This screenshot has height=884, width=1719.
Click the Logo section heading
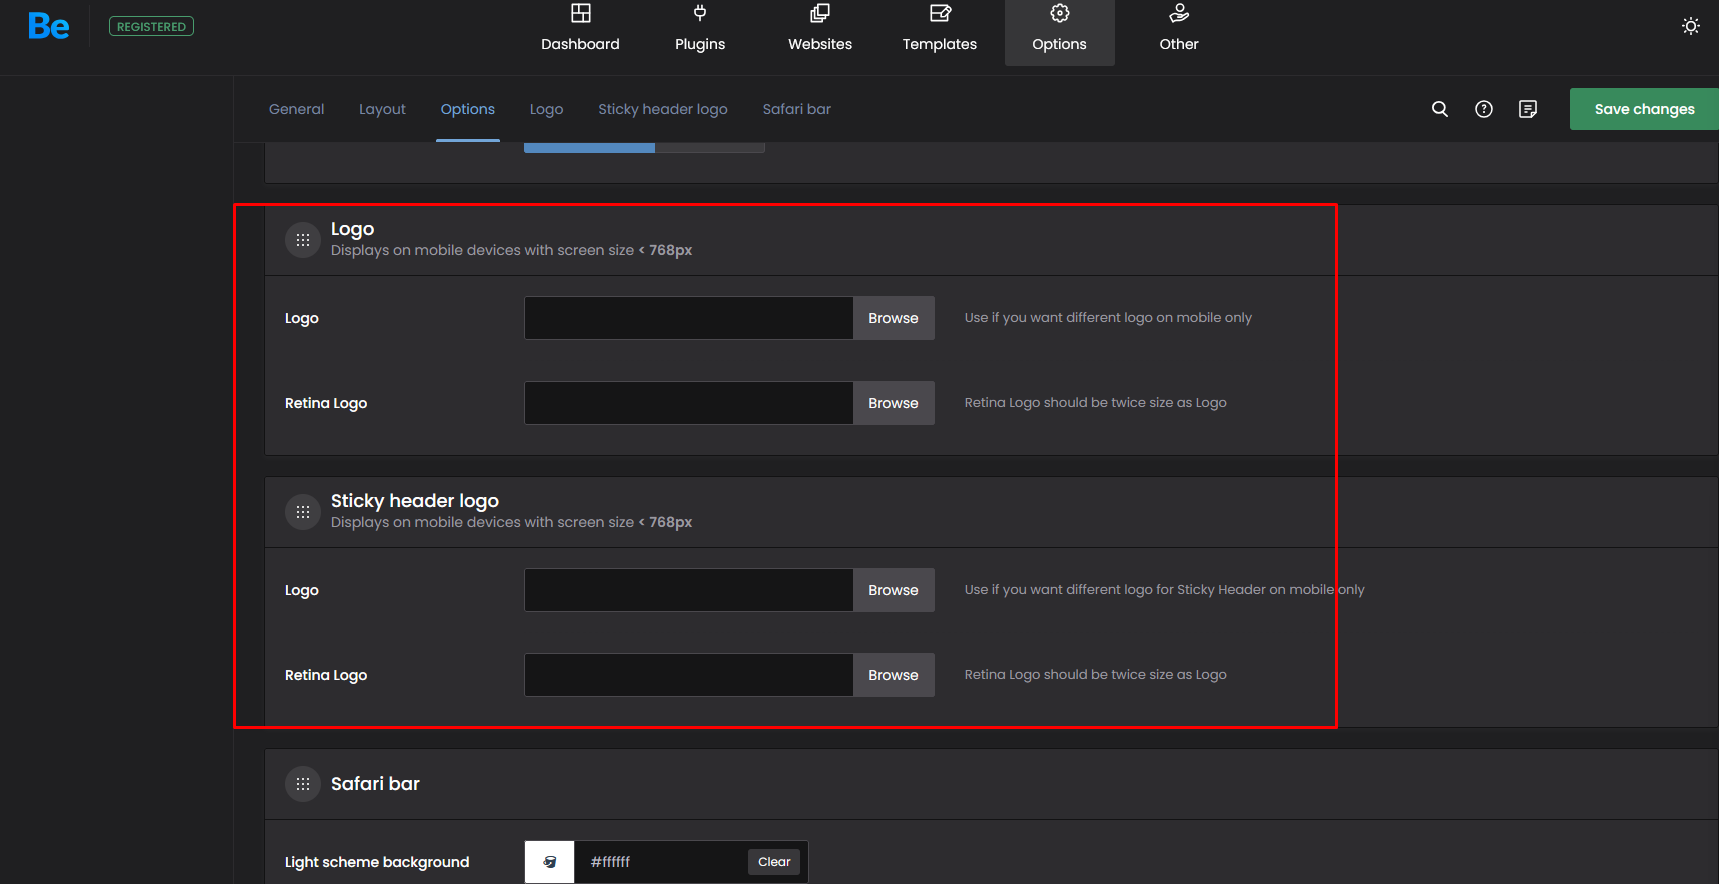tap(352, 229)
